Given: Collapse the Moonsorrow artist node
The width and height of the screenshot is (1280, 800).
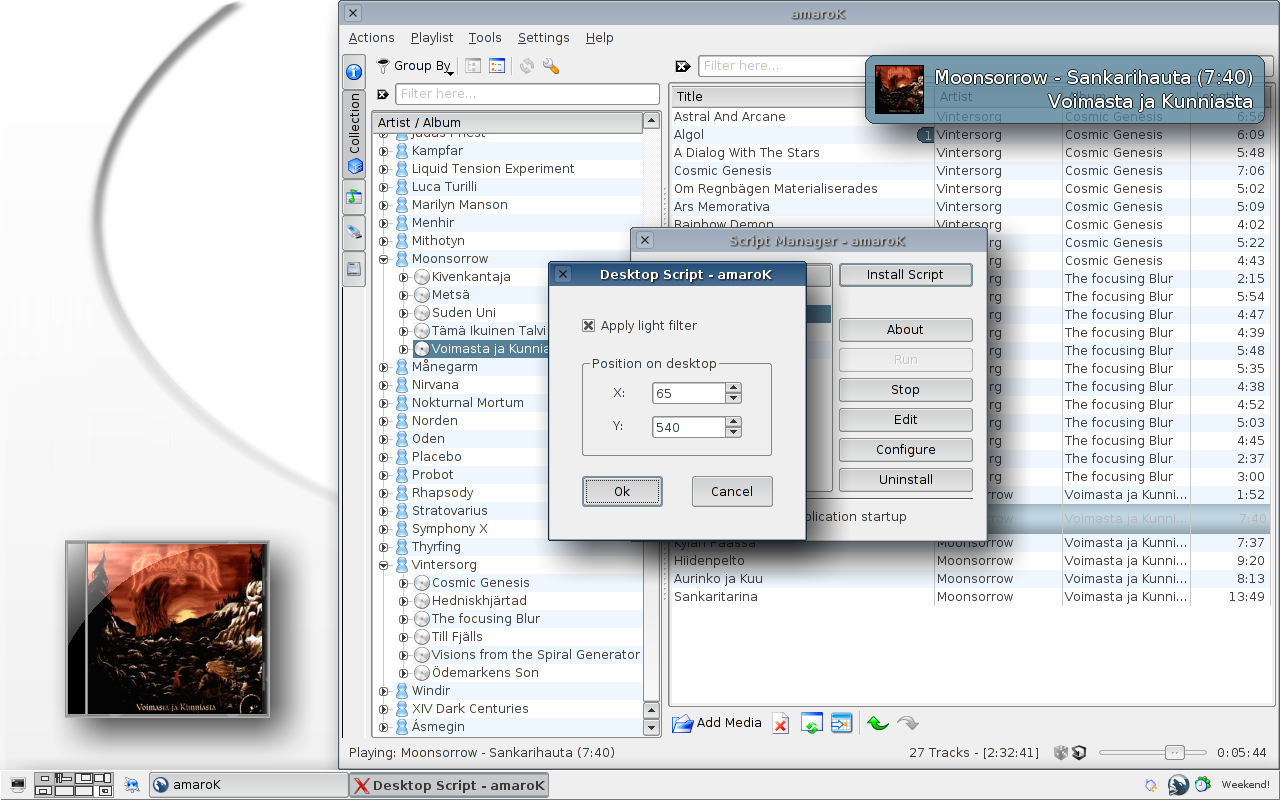Looking at the screenshot, I should tap(384, 259).
